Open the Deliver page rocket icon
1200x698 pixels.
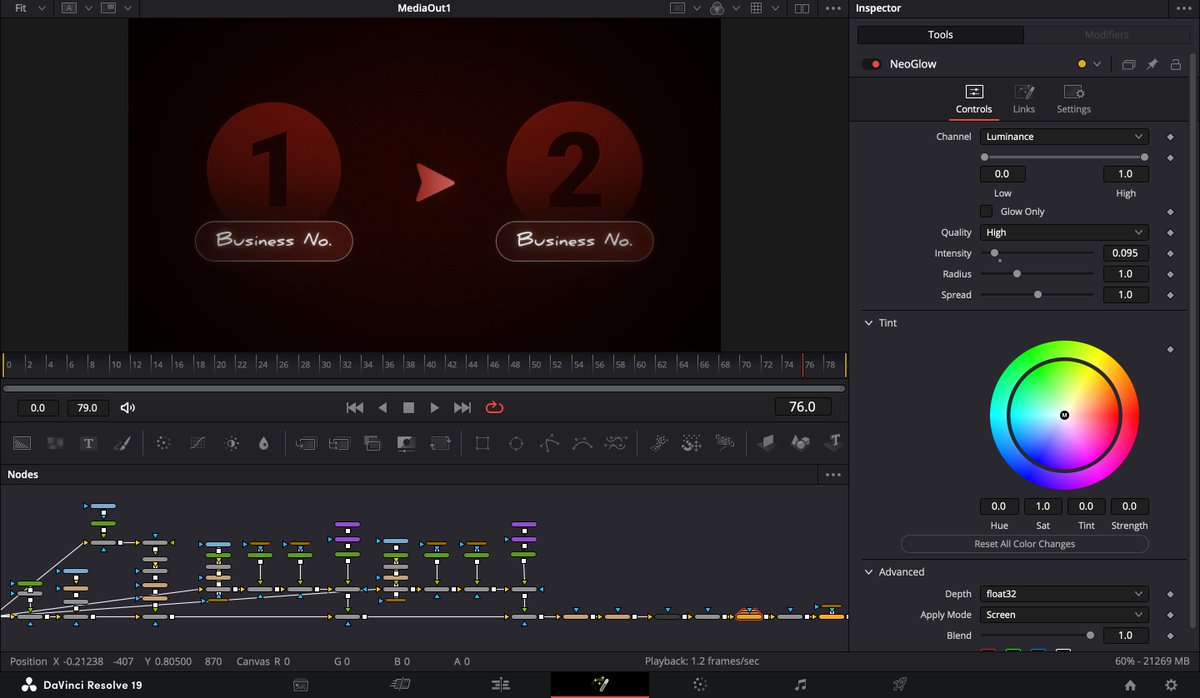tap(900, 685)
